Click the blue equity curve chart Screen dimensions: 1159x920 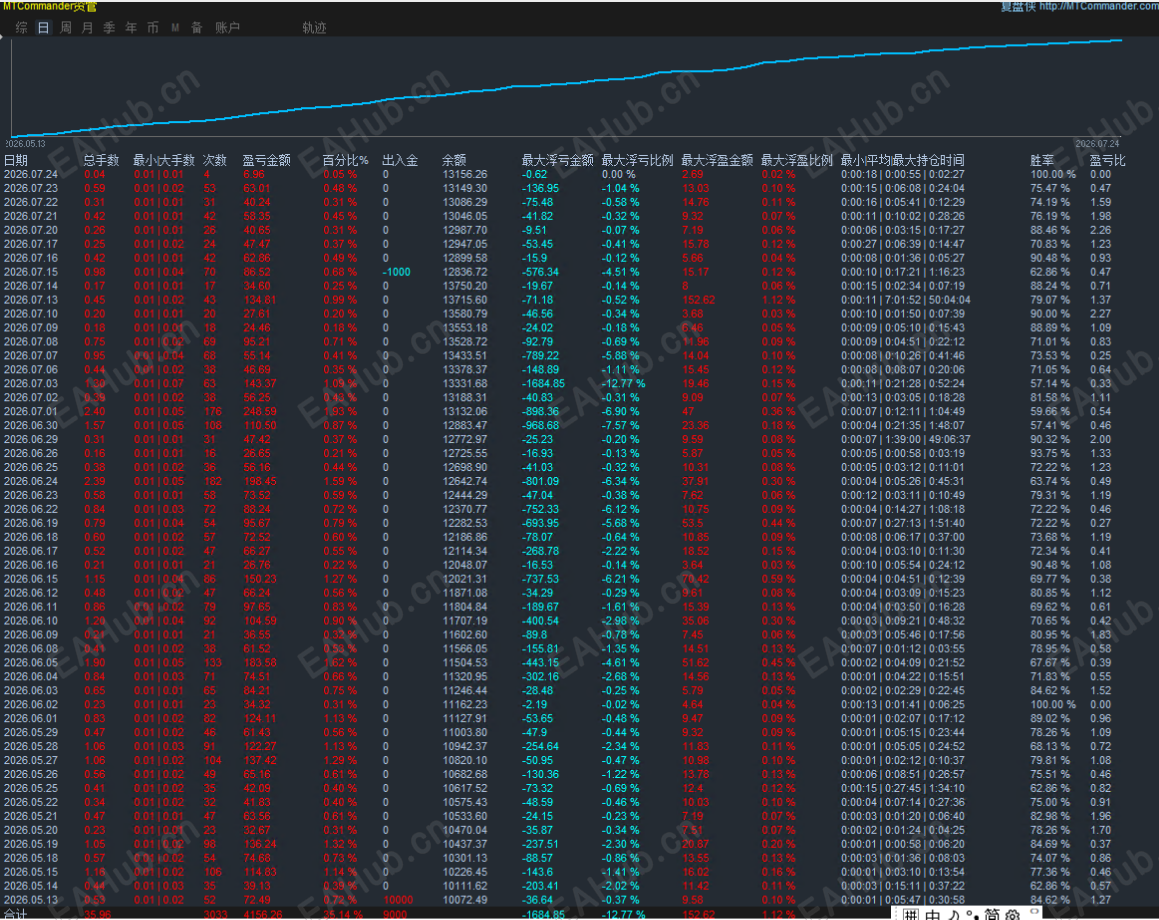tap(568, 87)
